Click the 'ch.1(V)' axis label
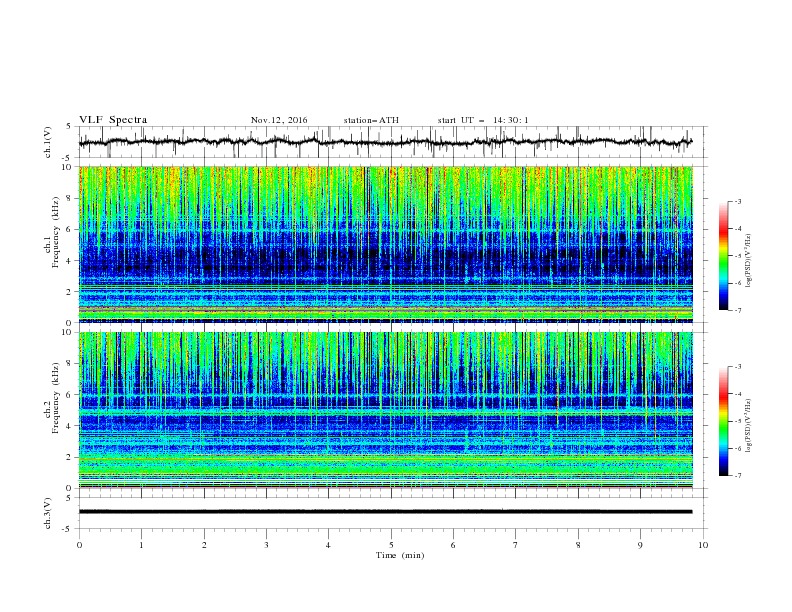The width and height of the screenshot is (792, 612). [x=48, y=142]
